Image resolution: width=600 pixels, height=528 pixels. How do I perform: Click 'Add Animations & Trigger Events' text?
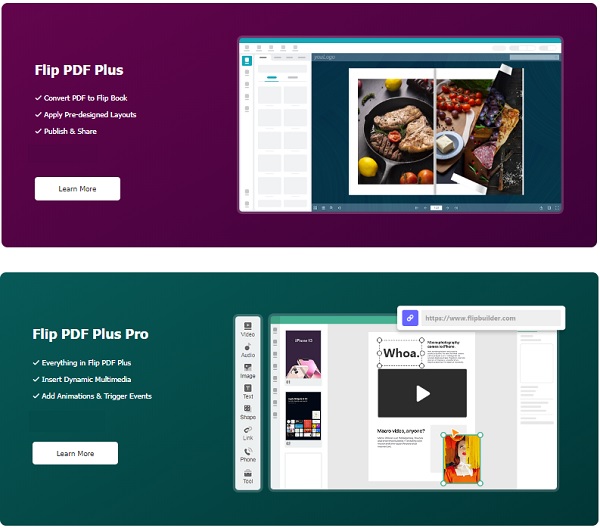(96, 396)
